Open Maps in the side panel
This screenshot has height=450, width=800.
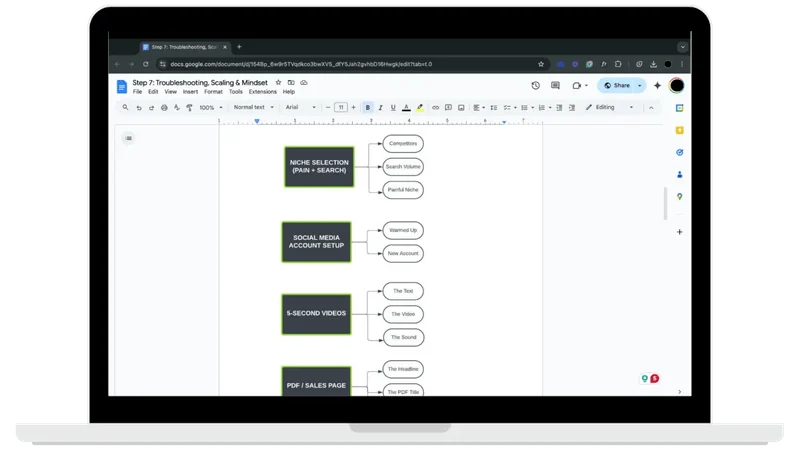(x=680, y=196)
